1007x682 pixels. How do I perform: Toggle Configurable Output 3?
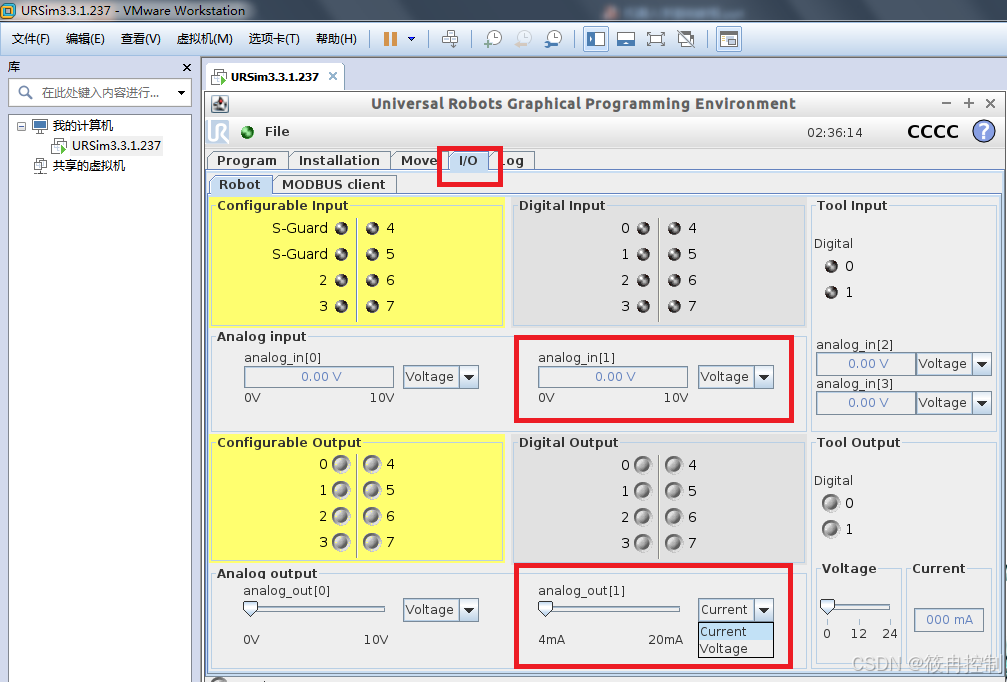(341, 543)
